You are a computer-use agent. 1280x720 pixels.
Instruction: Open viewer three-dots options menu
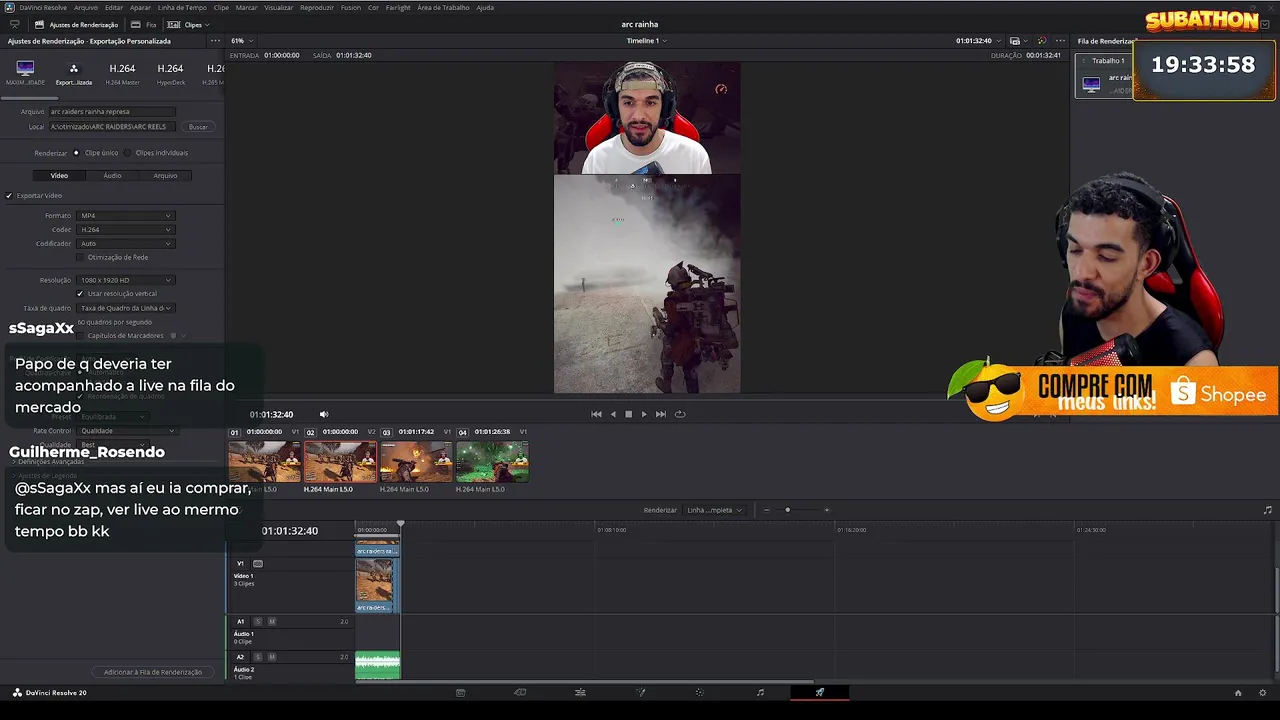(1060, 41)
